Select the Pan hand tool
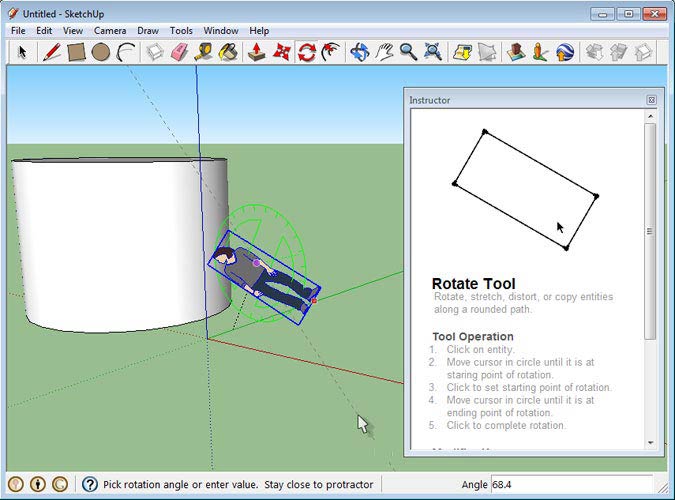The image size is (675, 500). 384,52
